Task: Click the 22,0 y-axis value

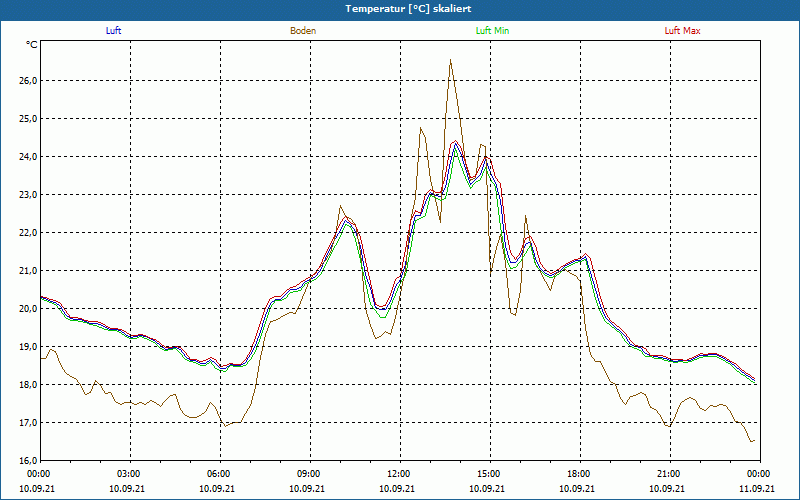Action: click(28, 233)
